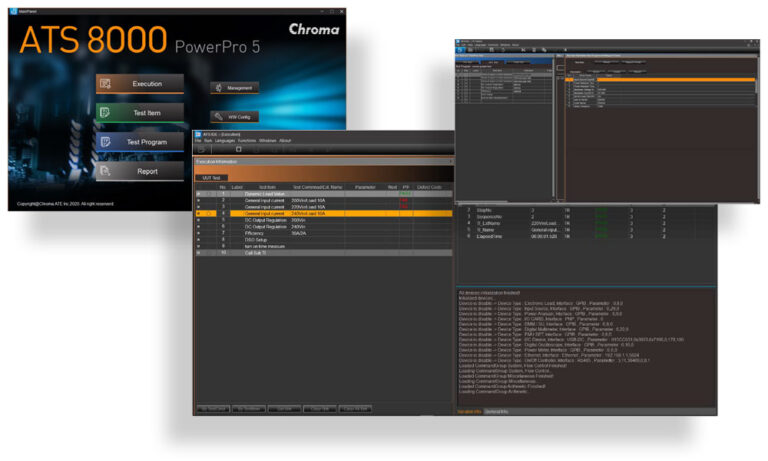
Task: Click first button at bottom of Execution window
Action: pyautogui.click(x=213, y=409)
